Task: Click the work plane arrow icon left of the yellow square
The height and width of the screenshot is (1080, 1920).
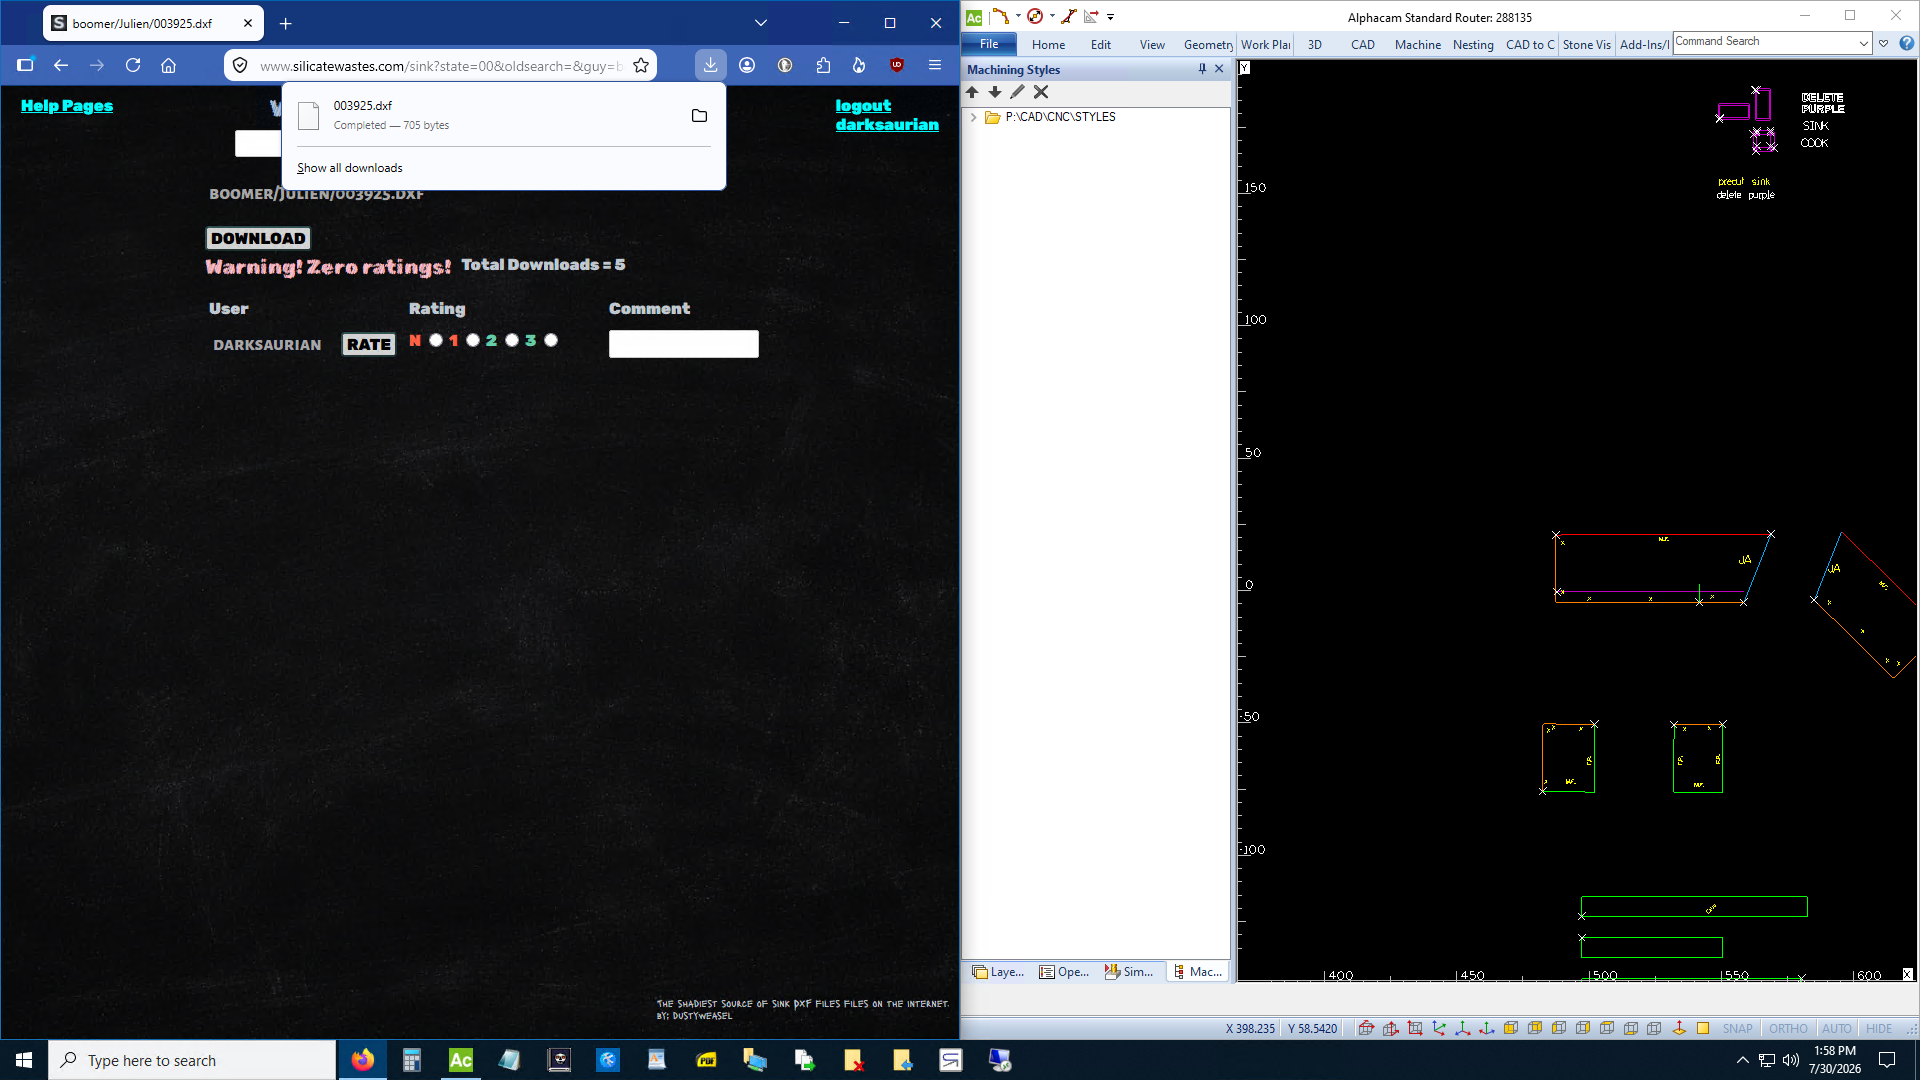Action: click(x=1679, y=1028)
